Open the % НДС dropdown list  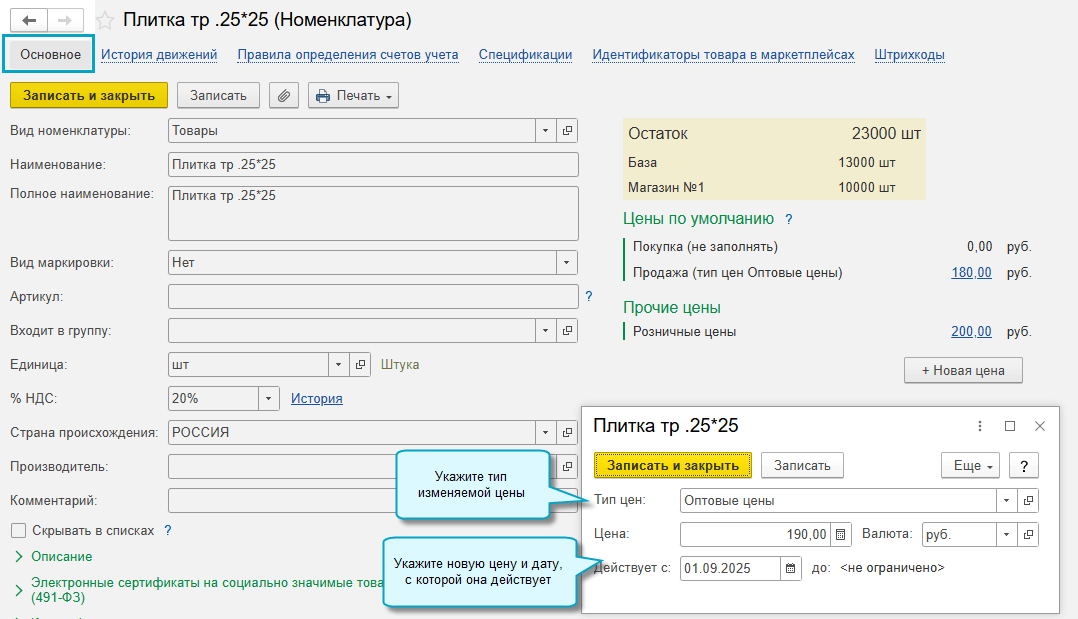click(x=268, y=398)
